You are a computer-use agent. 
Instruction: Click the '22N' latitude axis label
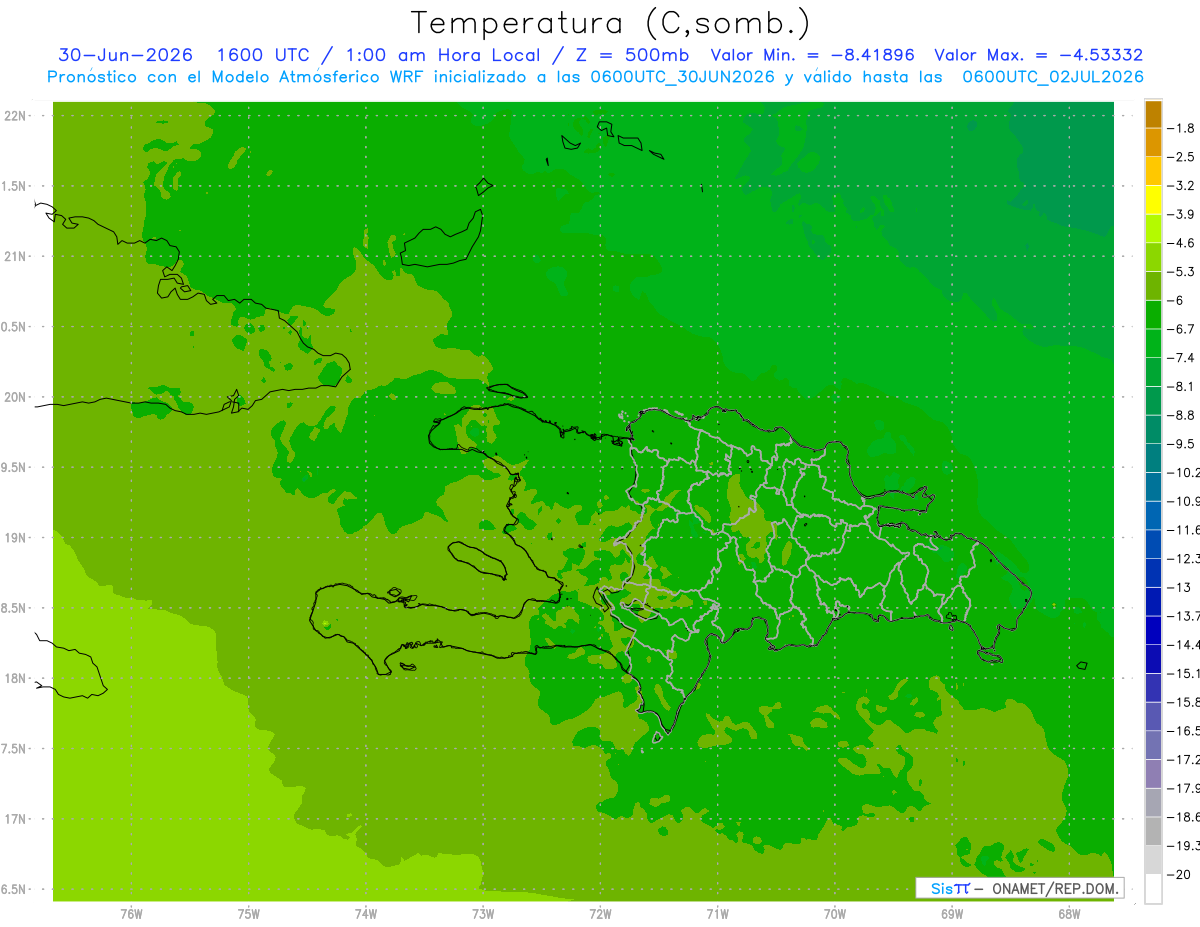[17, 116]
